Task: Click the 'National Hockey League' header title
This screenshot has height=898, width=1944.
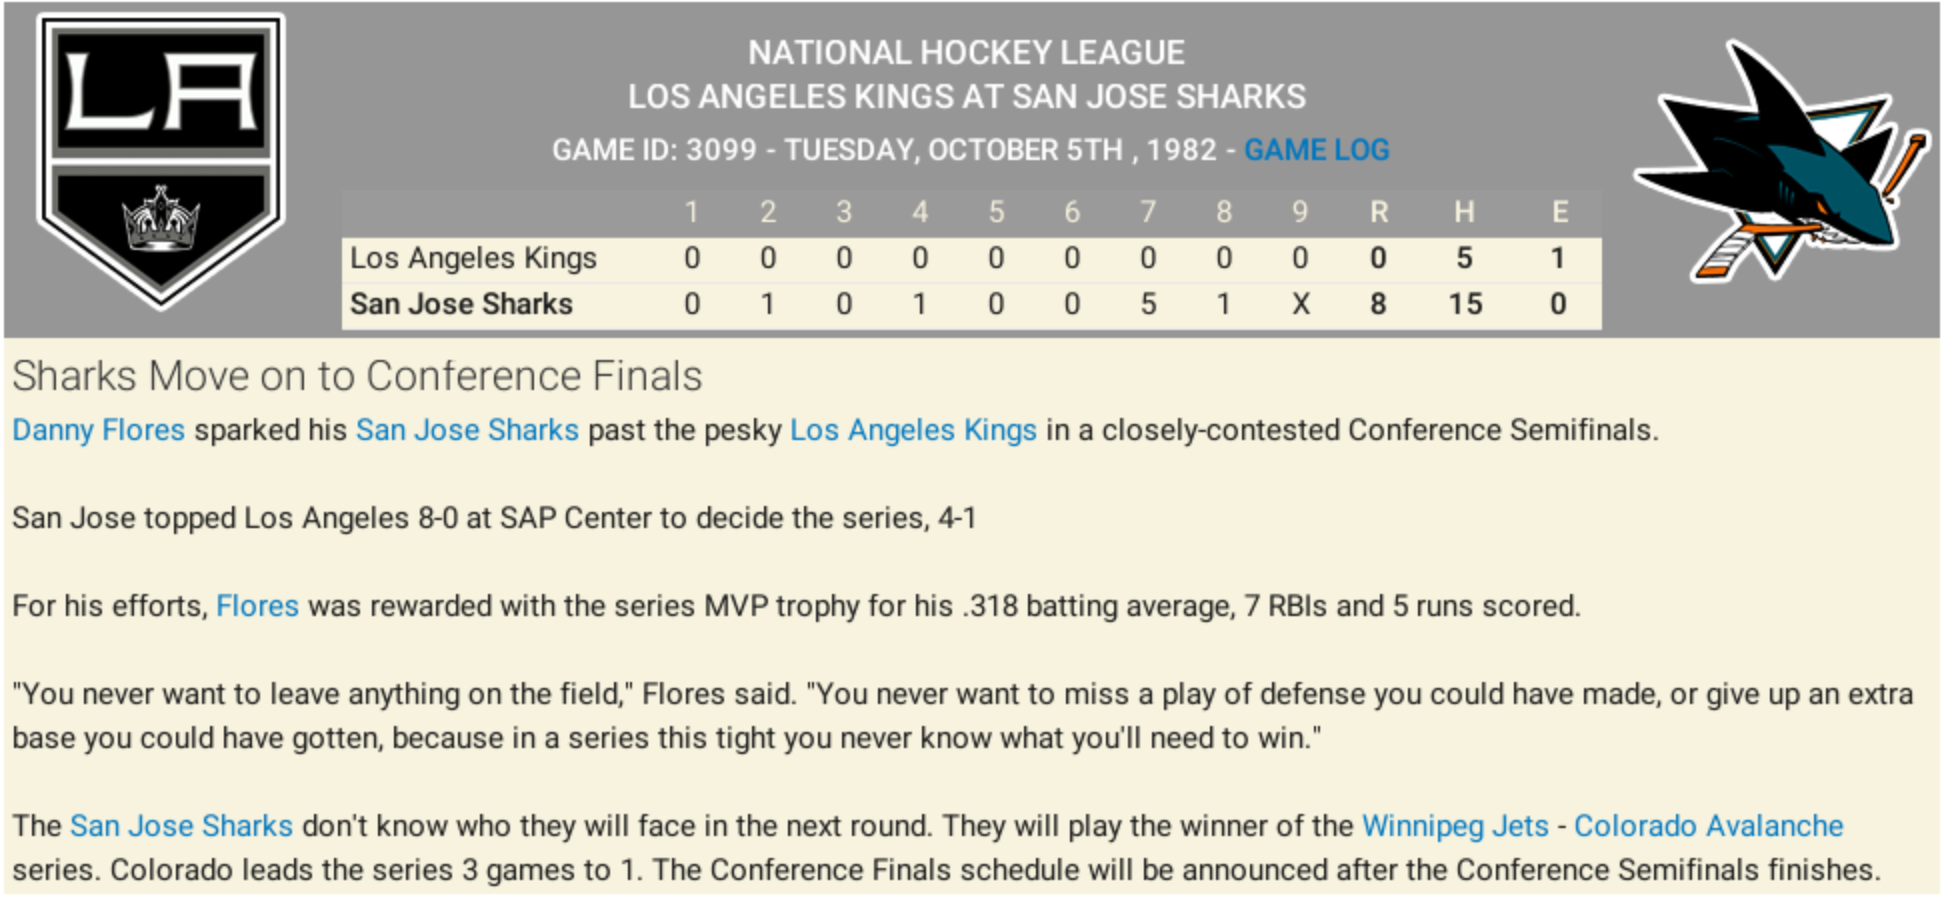Action: pos(966,52)
